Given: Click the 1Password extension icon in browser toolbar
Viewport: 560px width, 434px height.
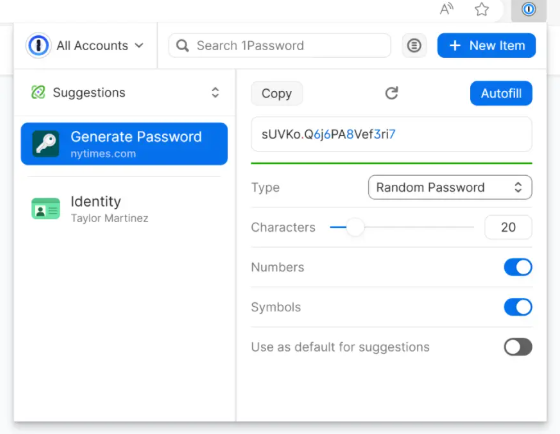Looking at the screenshot, I should coord(528,9).
